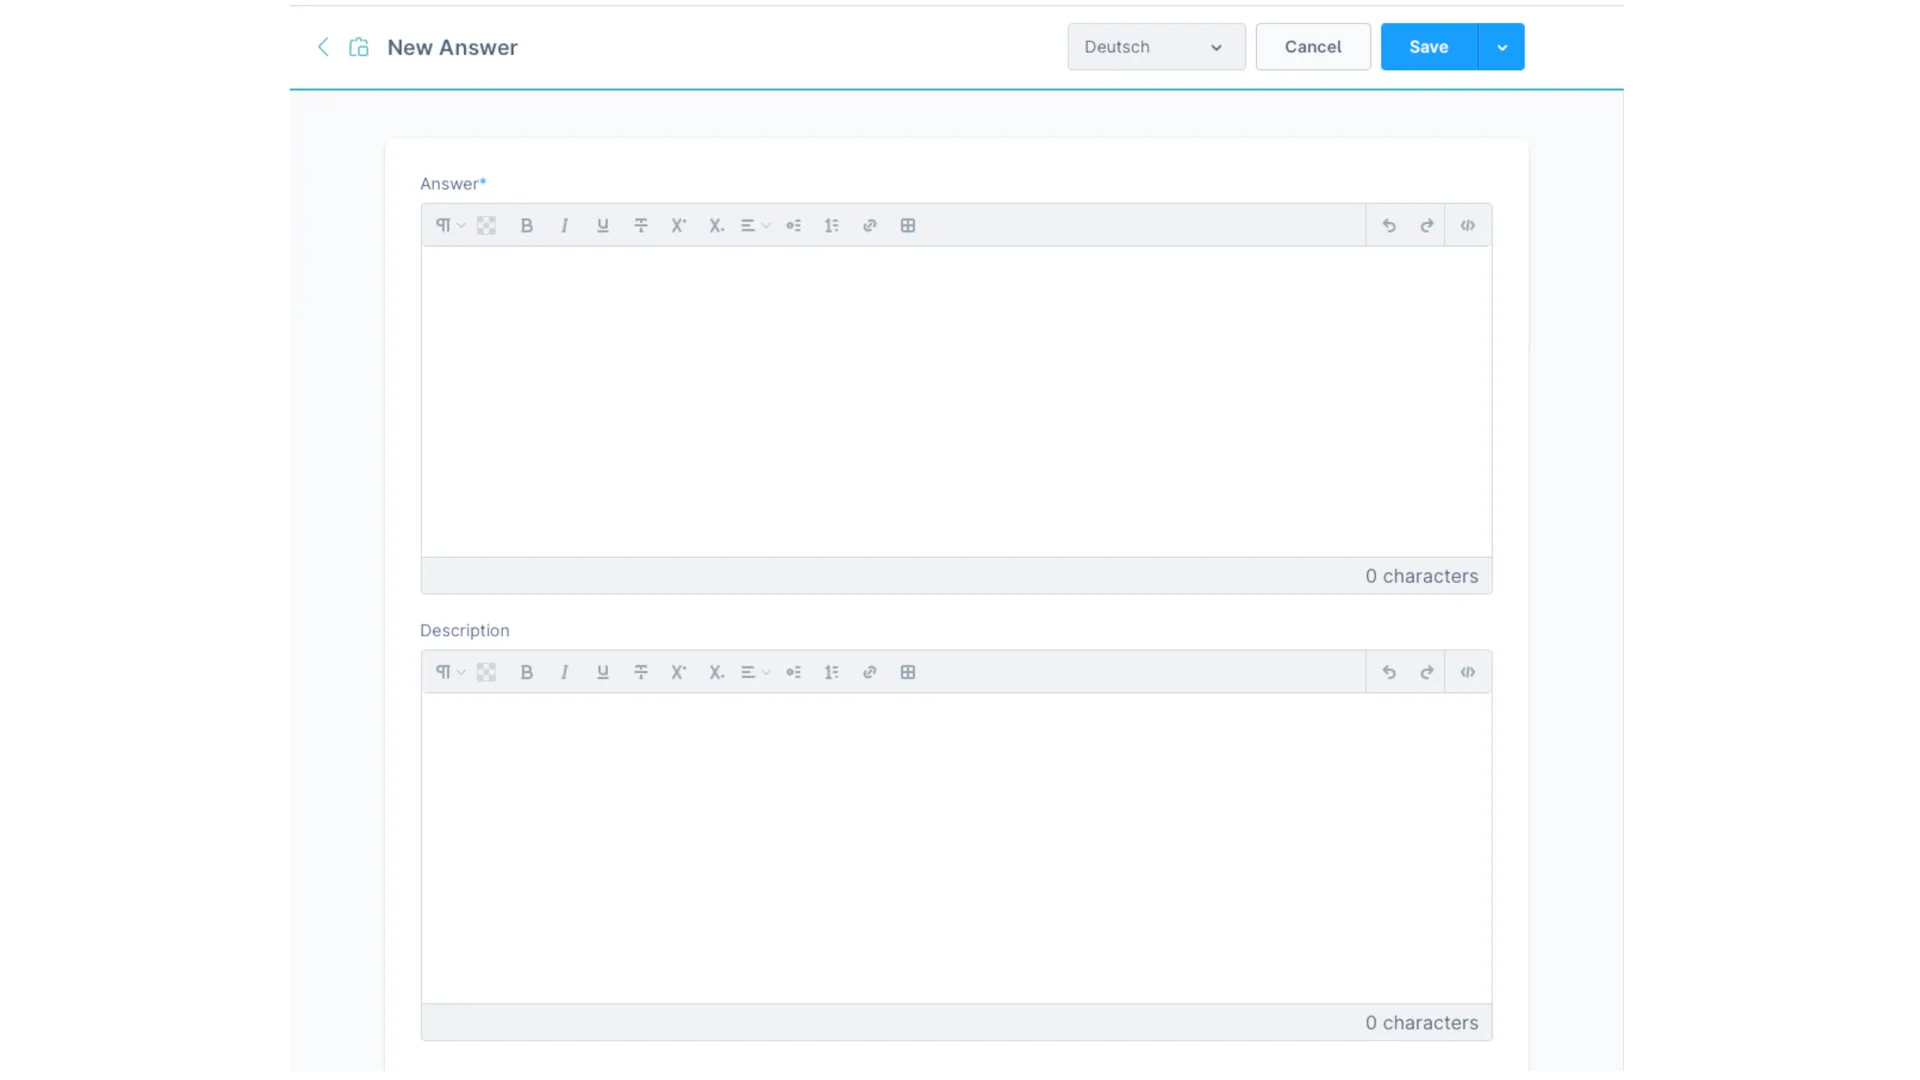
Task: Insert an image in the Answer editor
Action: point(487,225)
